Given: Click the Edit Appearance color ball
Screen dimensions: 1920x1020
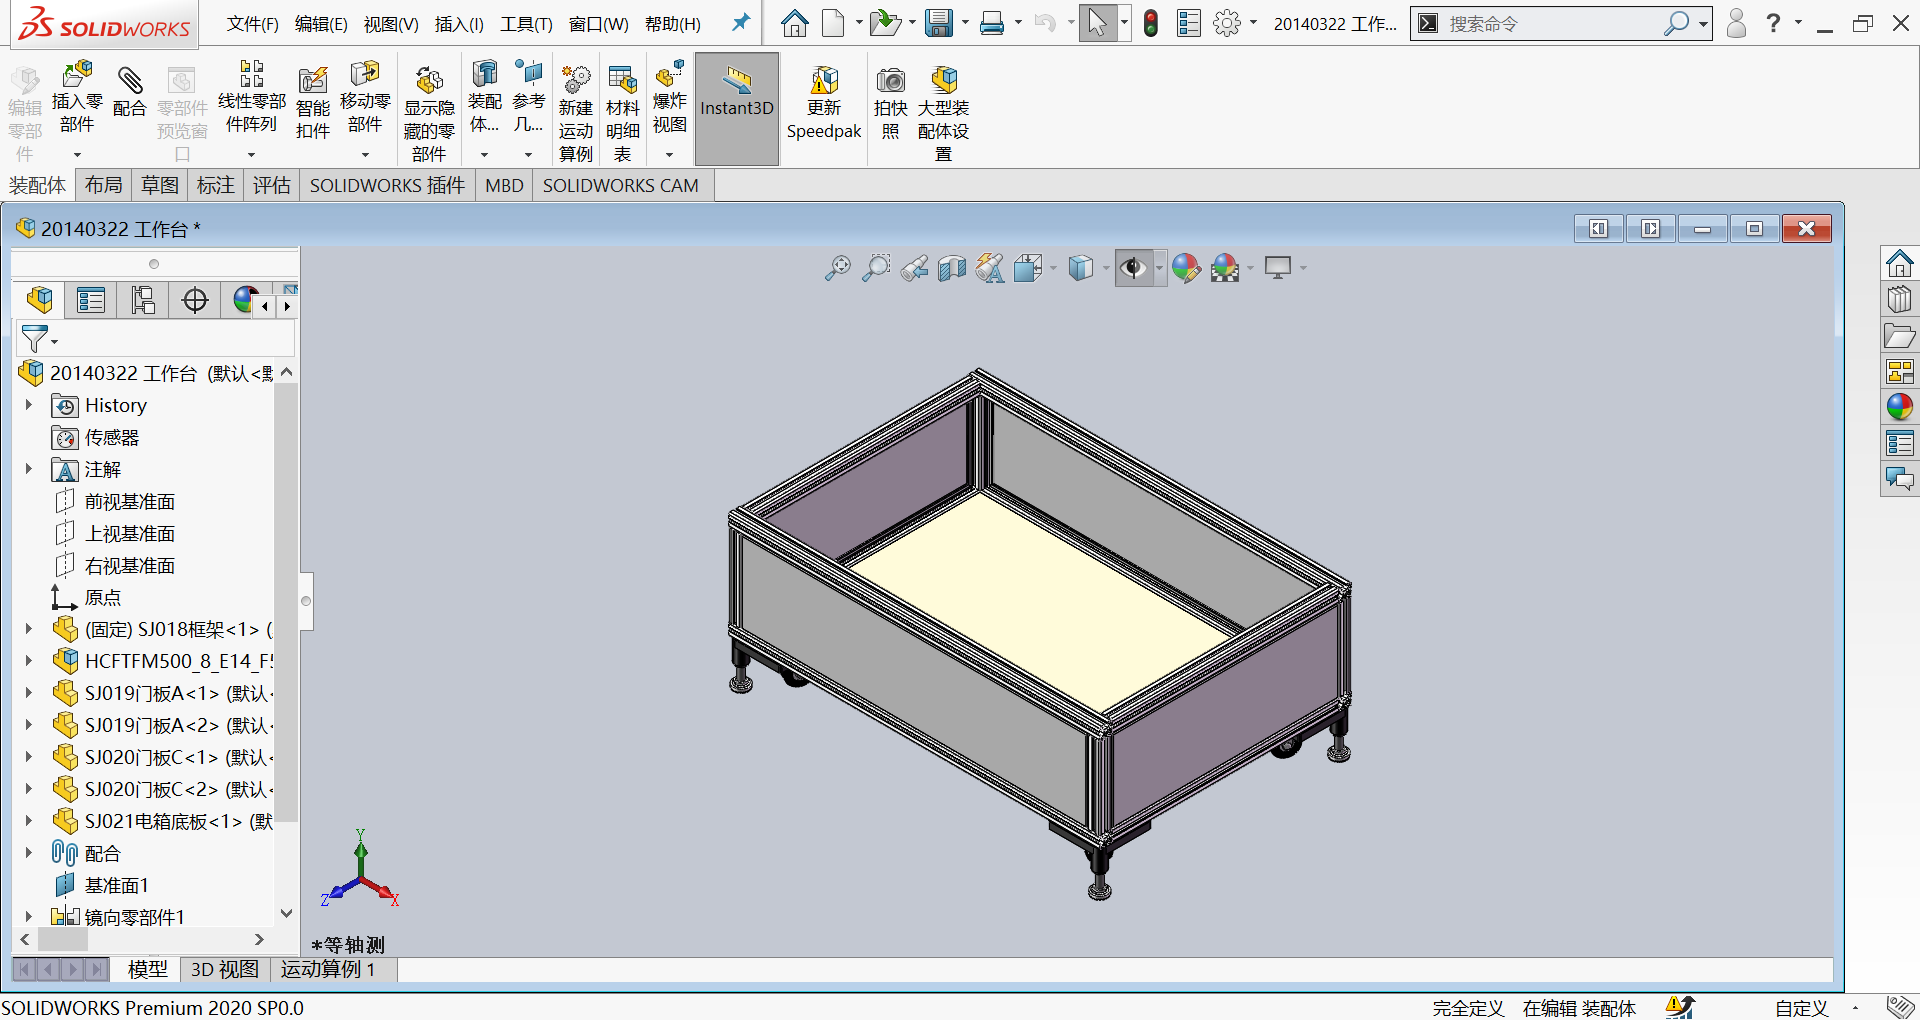Looking at the screenshot, I should point(1186,268).
